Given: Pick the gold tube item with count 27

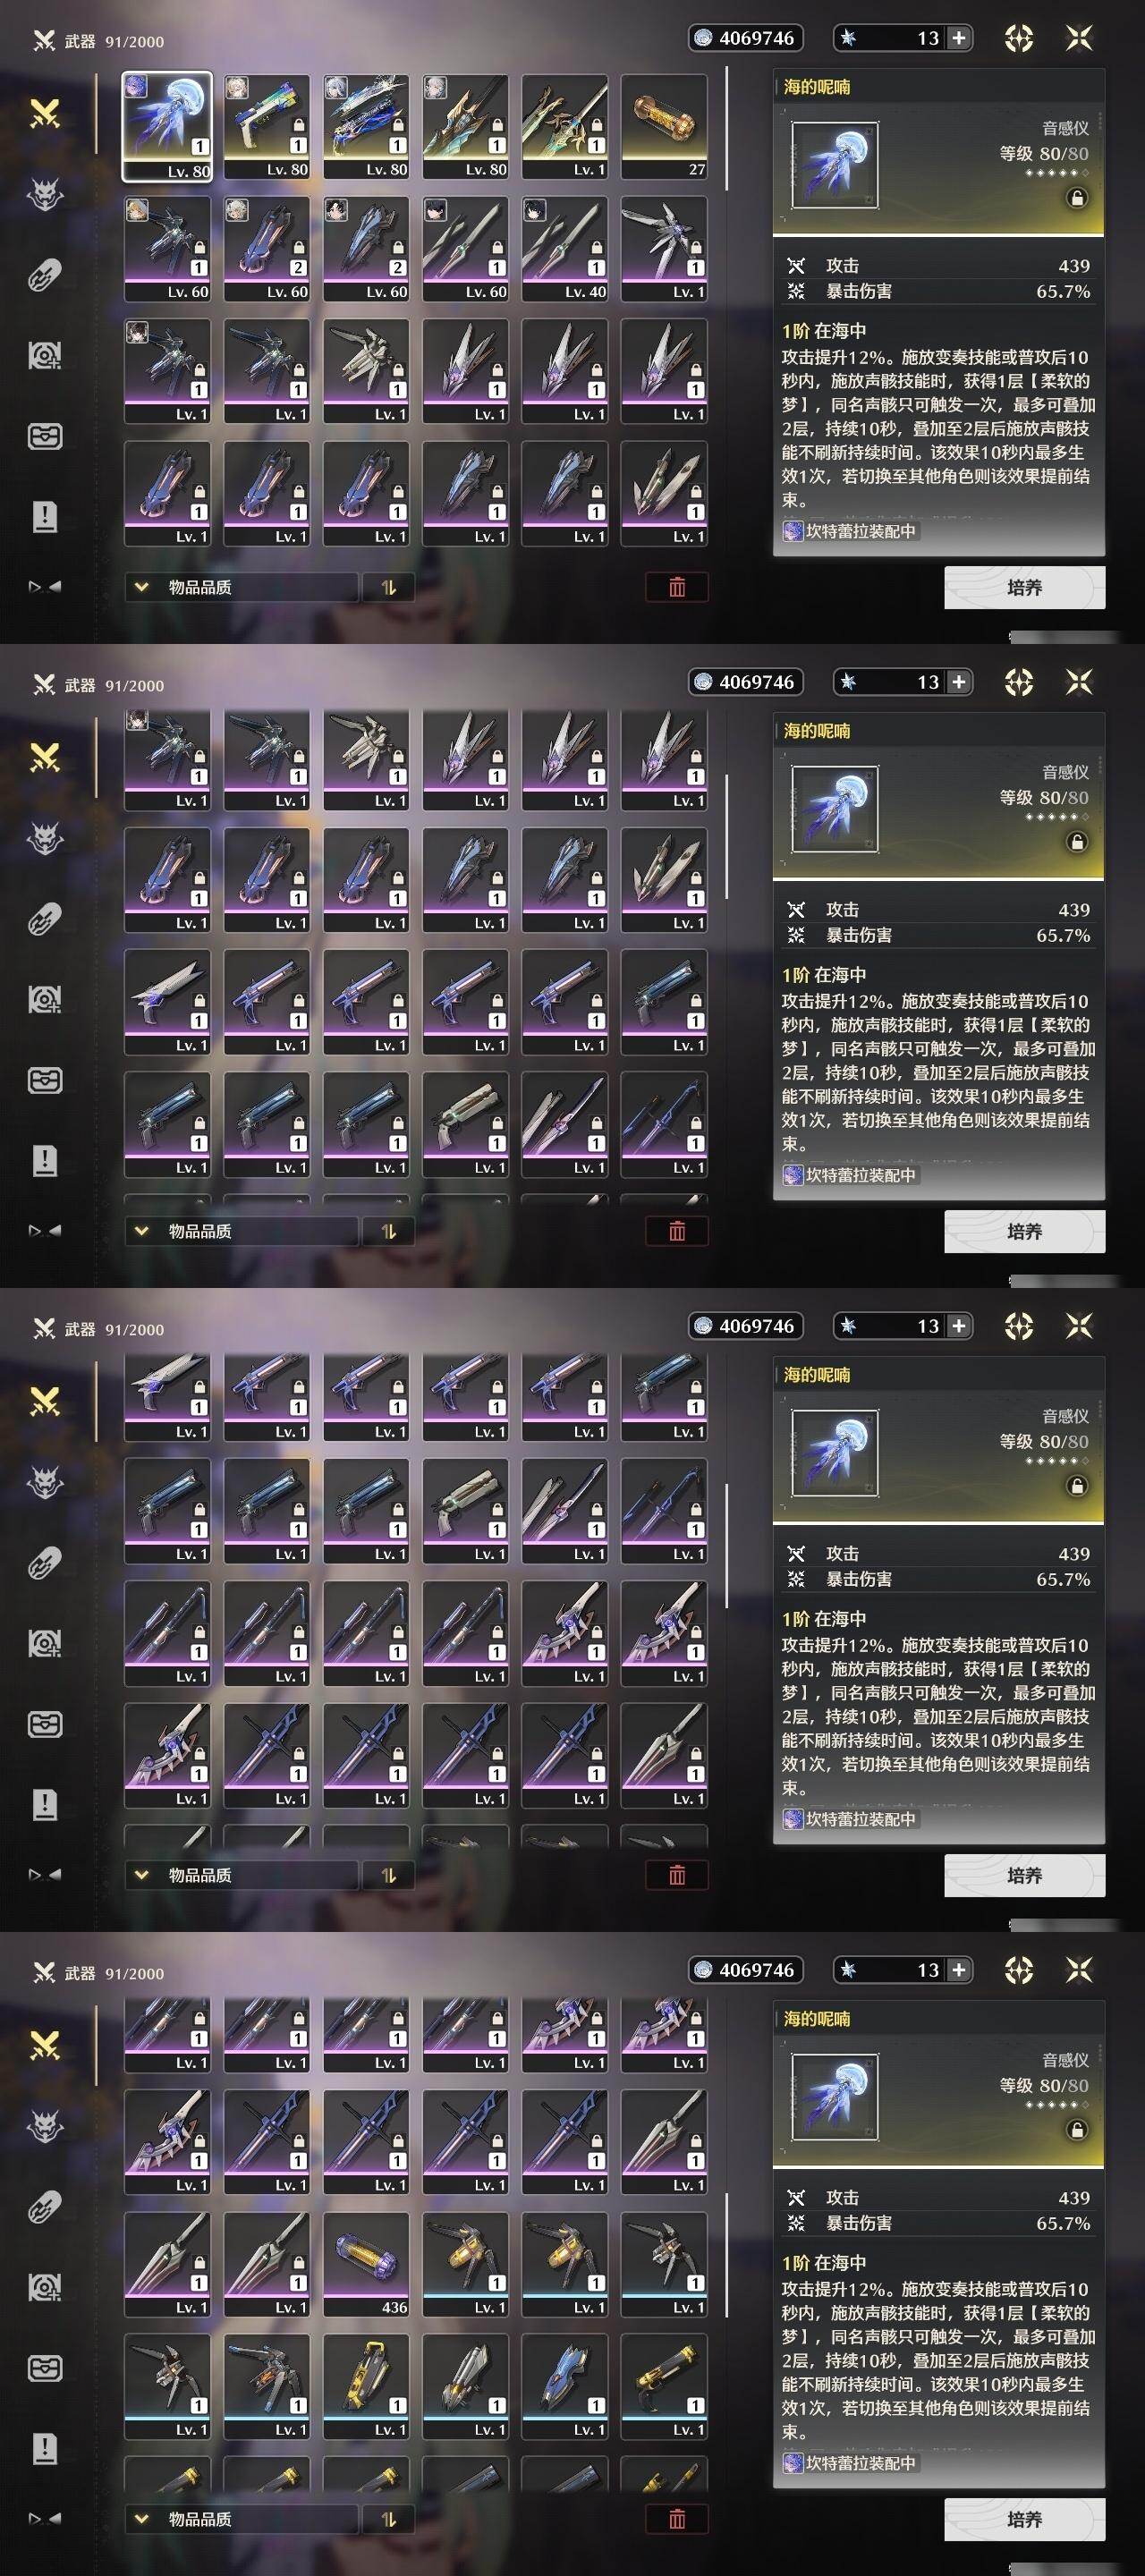Looking at the screenshot, I should [x=664, y=127].
